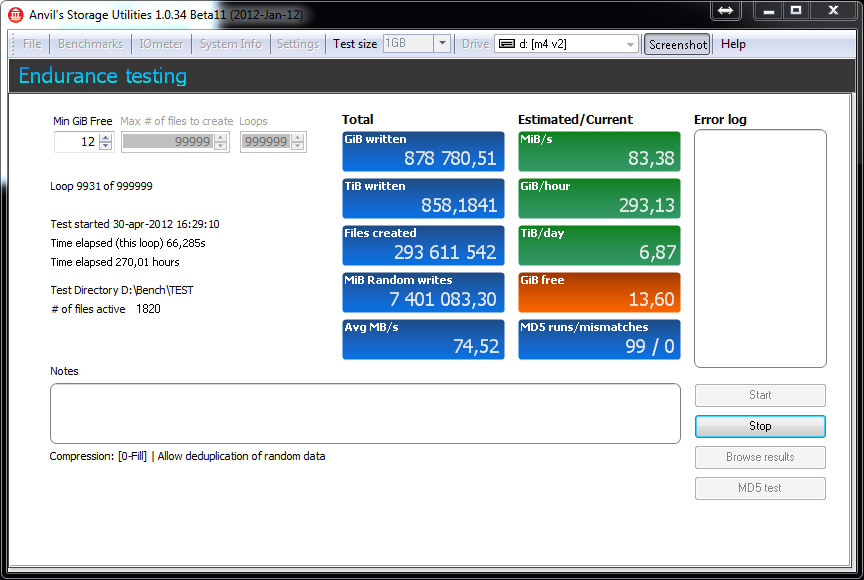Click the Total column heading
Viewport: 864px width, 580px height.
coord(358,120)
